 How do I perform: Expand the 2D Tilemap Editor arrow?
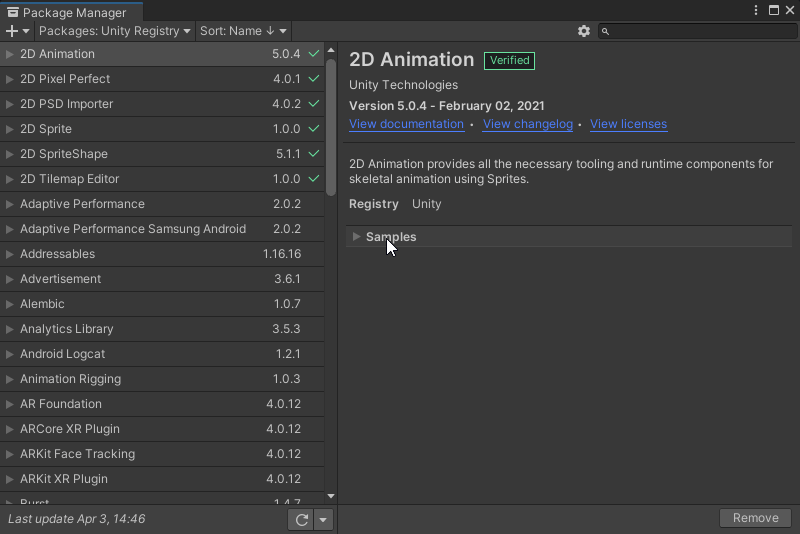click(9, 179)
